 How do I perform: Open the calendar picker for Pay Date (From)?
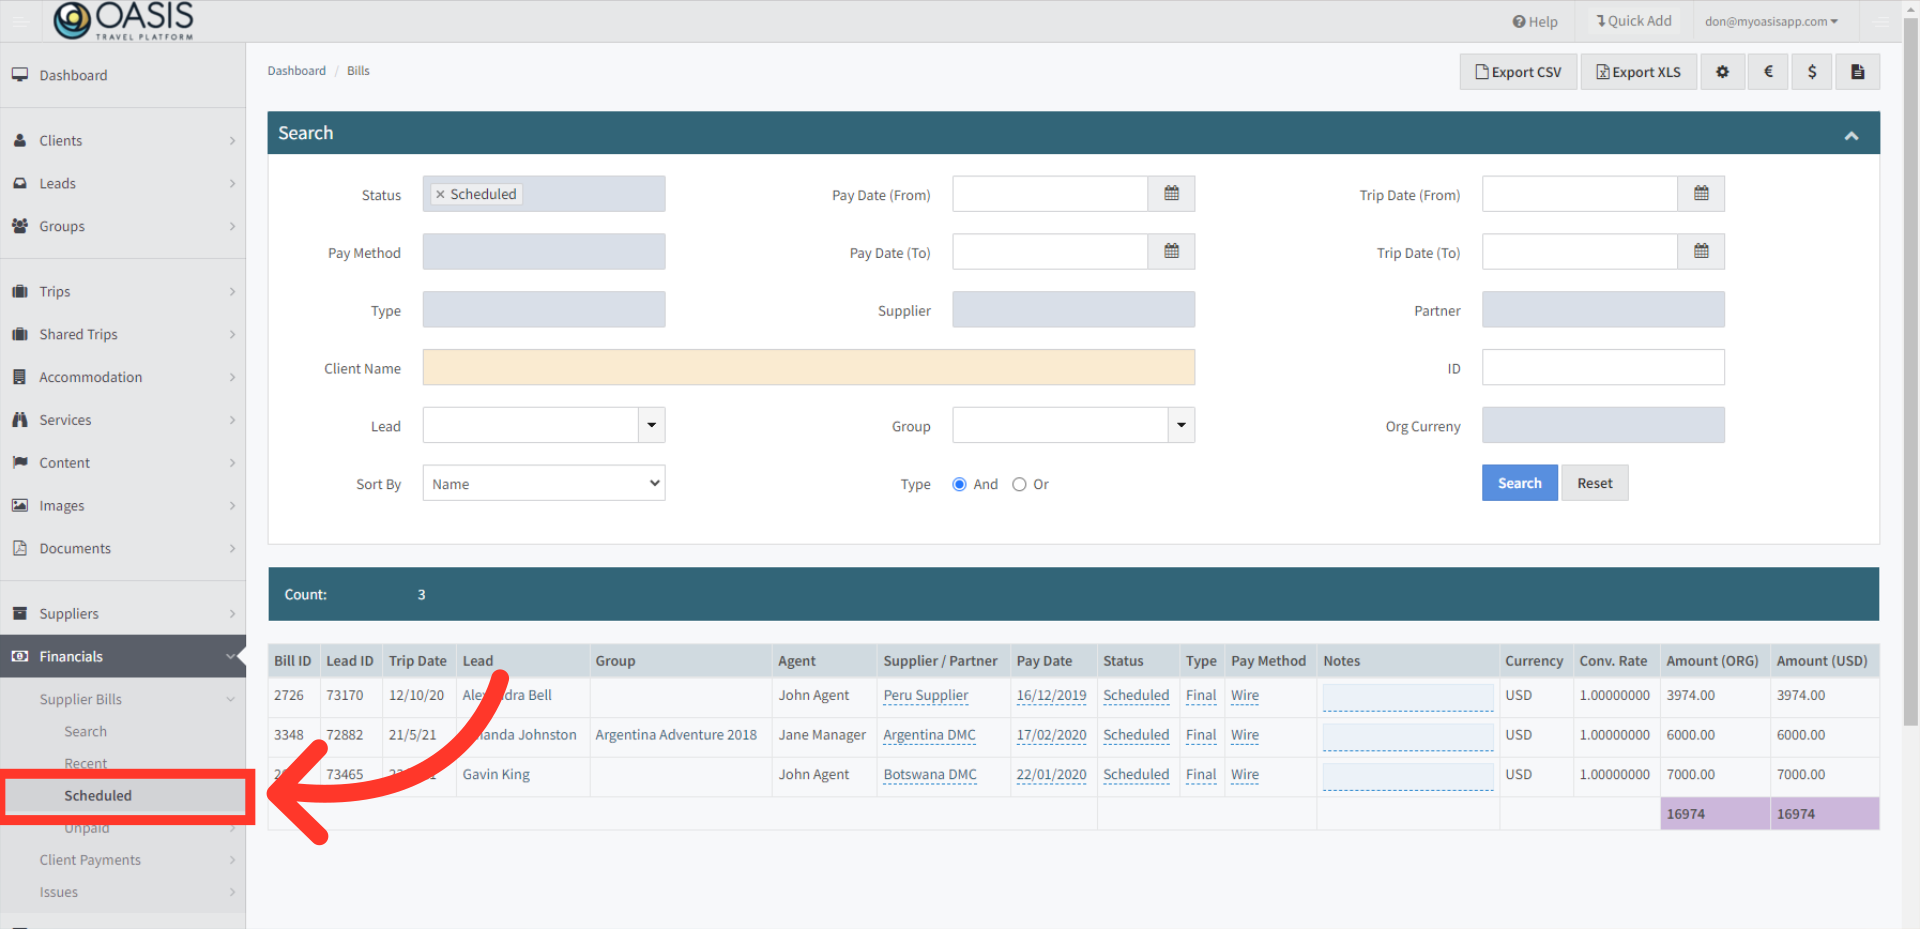tap(1171, 193)
